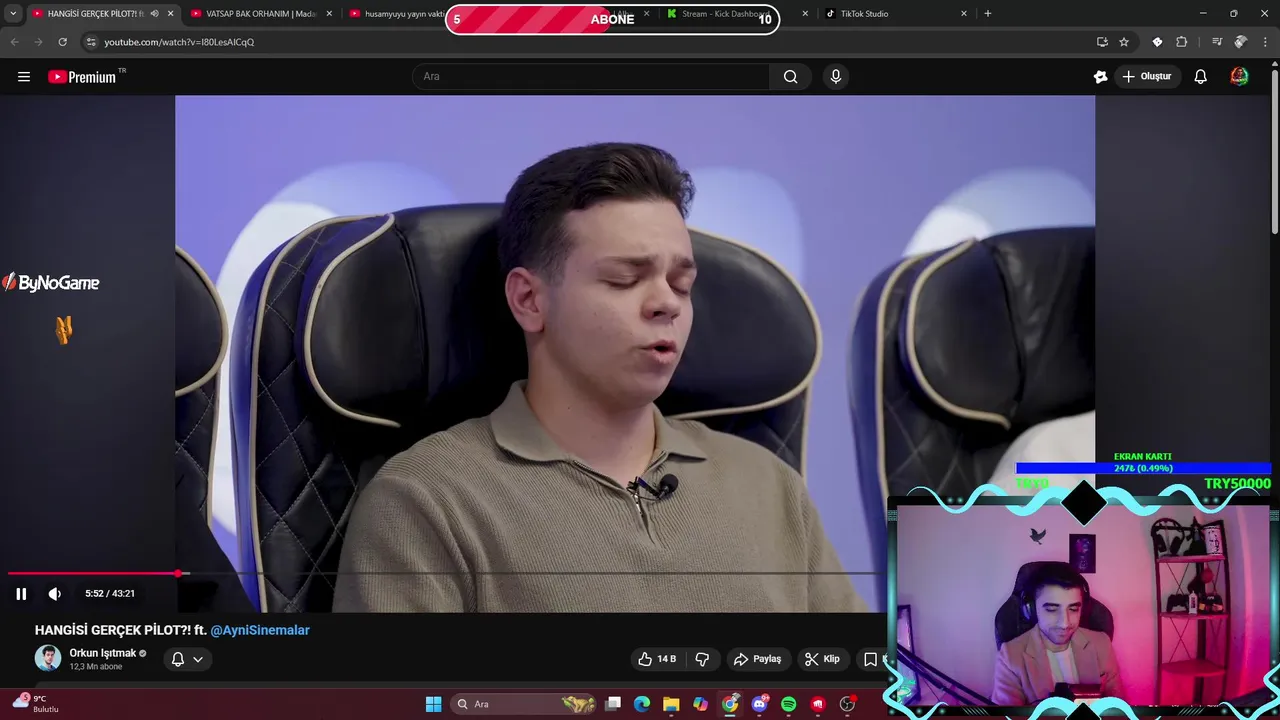Open the @AyniSinemalar channel link
1280x720 pixels.
click(260, 631)
